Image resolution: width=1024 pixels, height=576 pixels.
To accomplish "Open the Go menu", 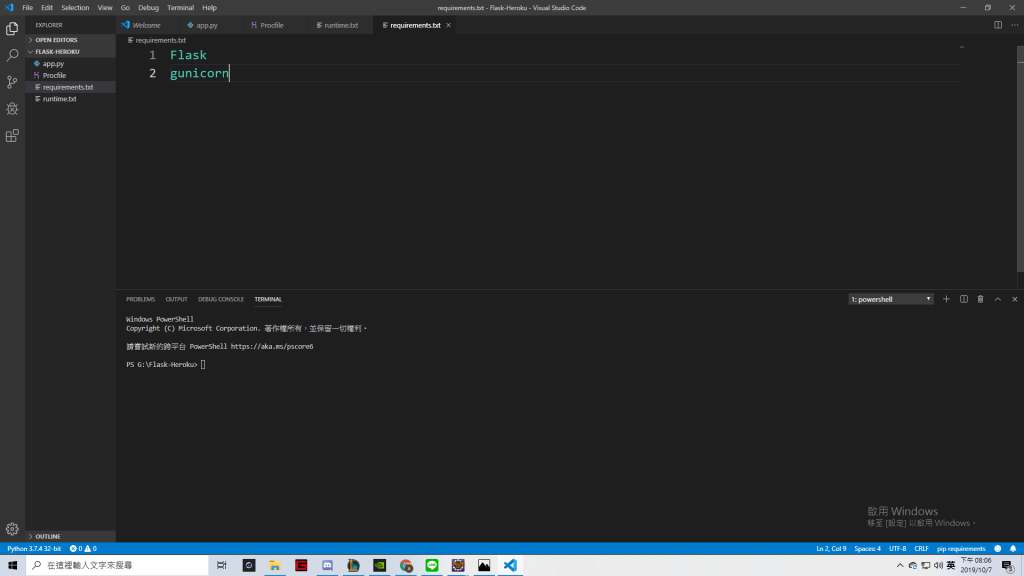I will tap(125, 8).
